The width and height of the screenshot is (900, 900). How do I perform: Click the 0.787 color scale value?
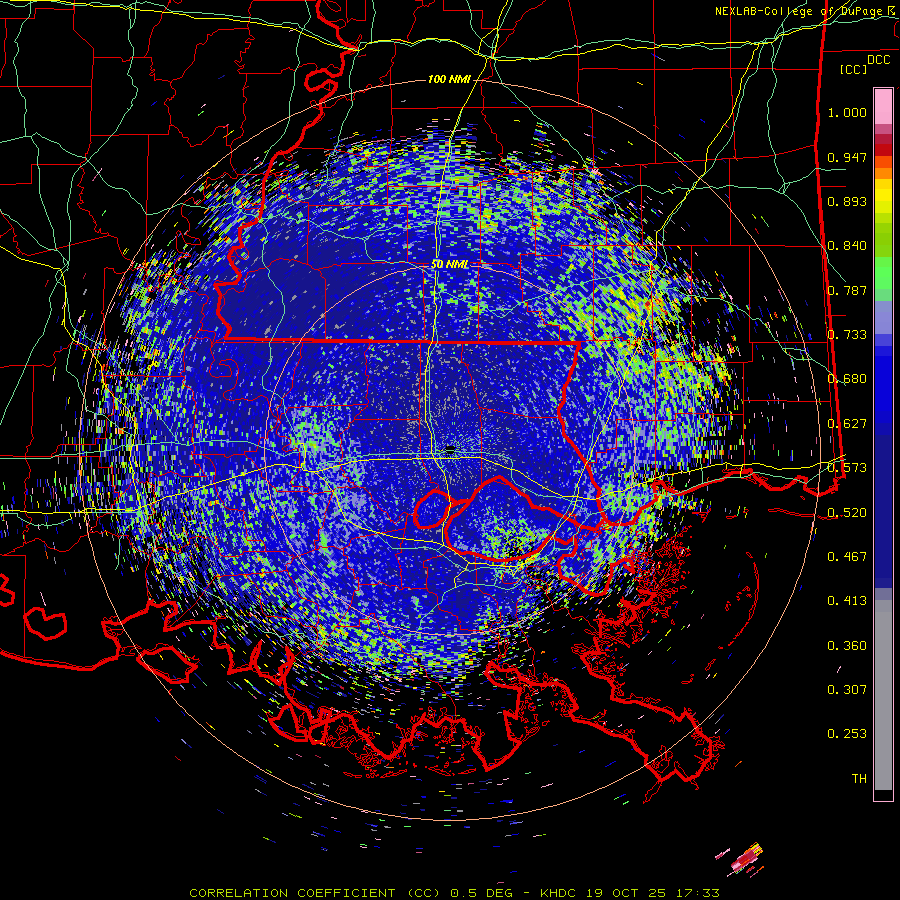pos(847,290)
